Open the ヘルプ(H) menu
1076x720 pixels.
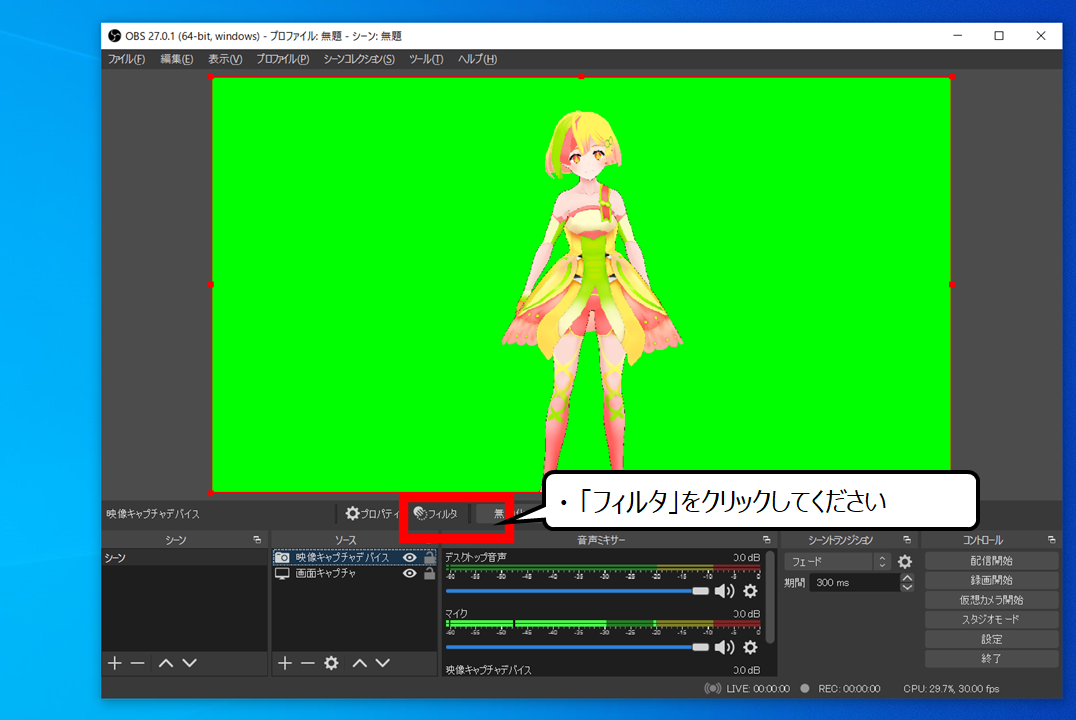click(x=477, y=59)
